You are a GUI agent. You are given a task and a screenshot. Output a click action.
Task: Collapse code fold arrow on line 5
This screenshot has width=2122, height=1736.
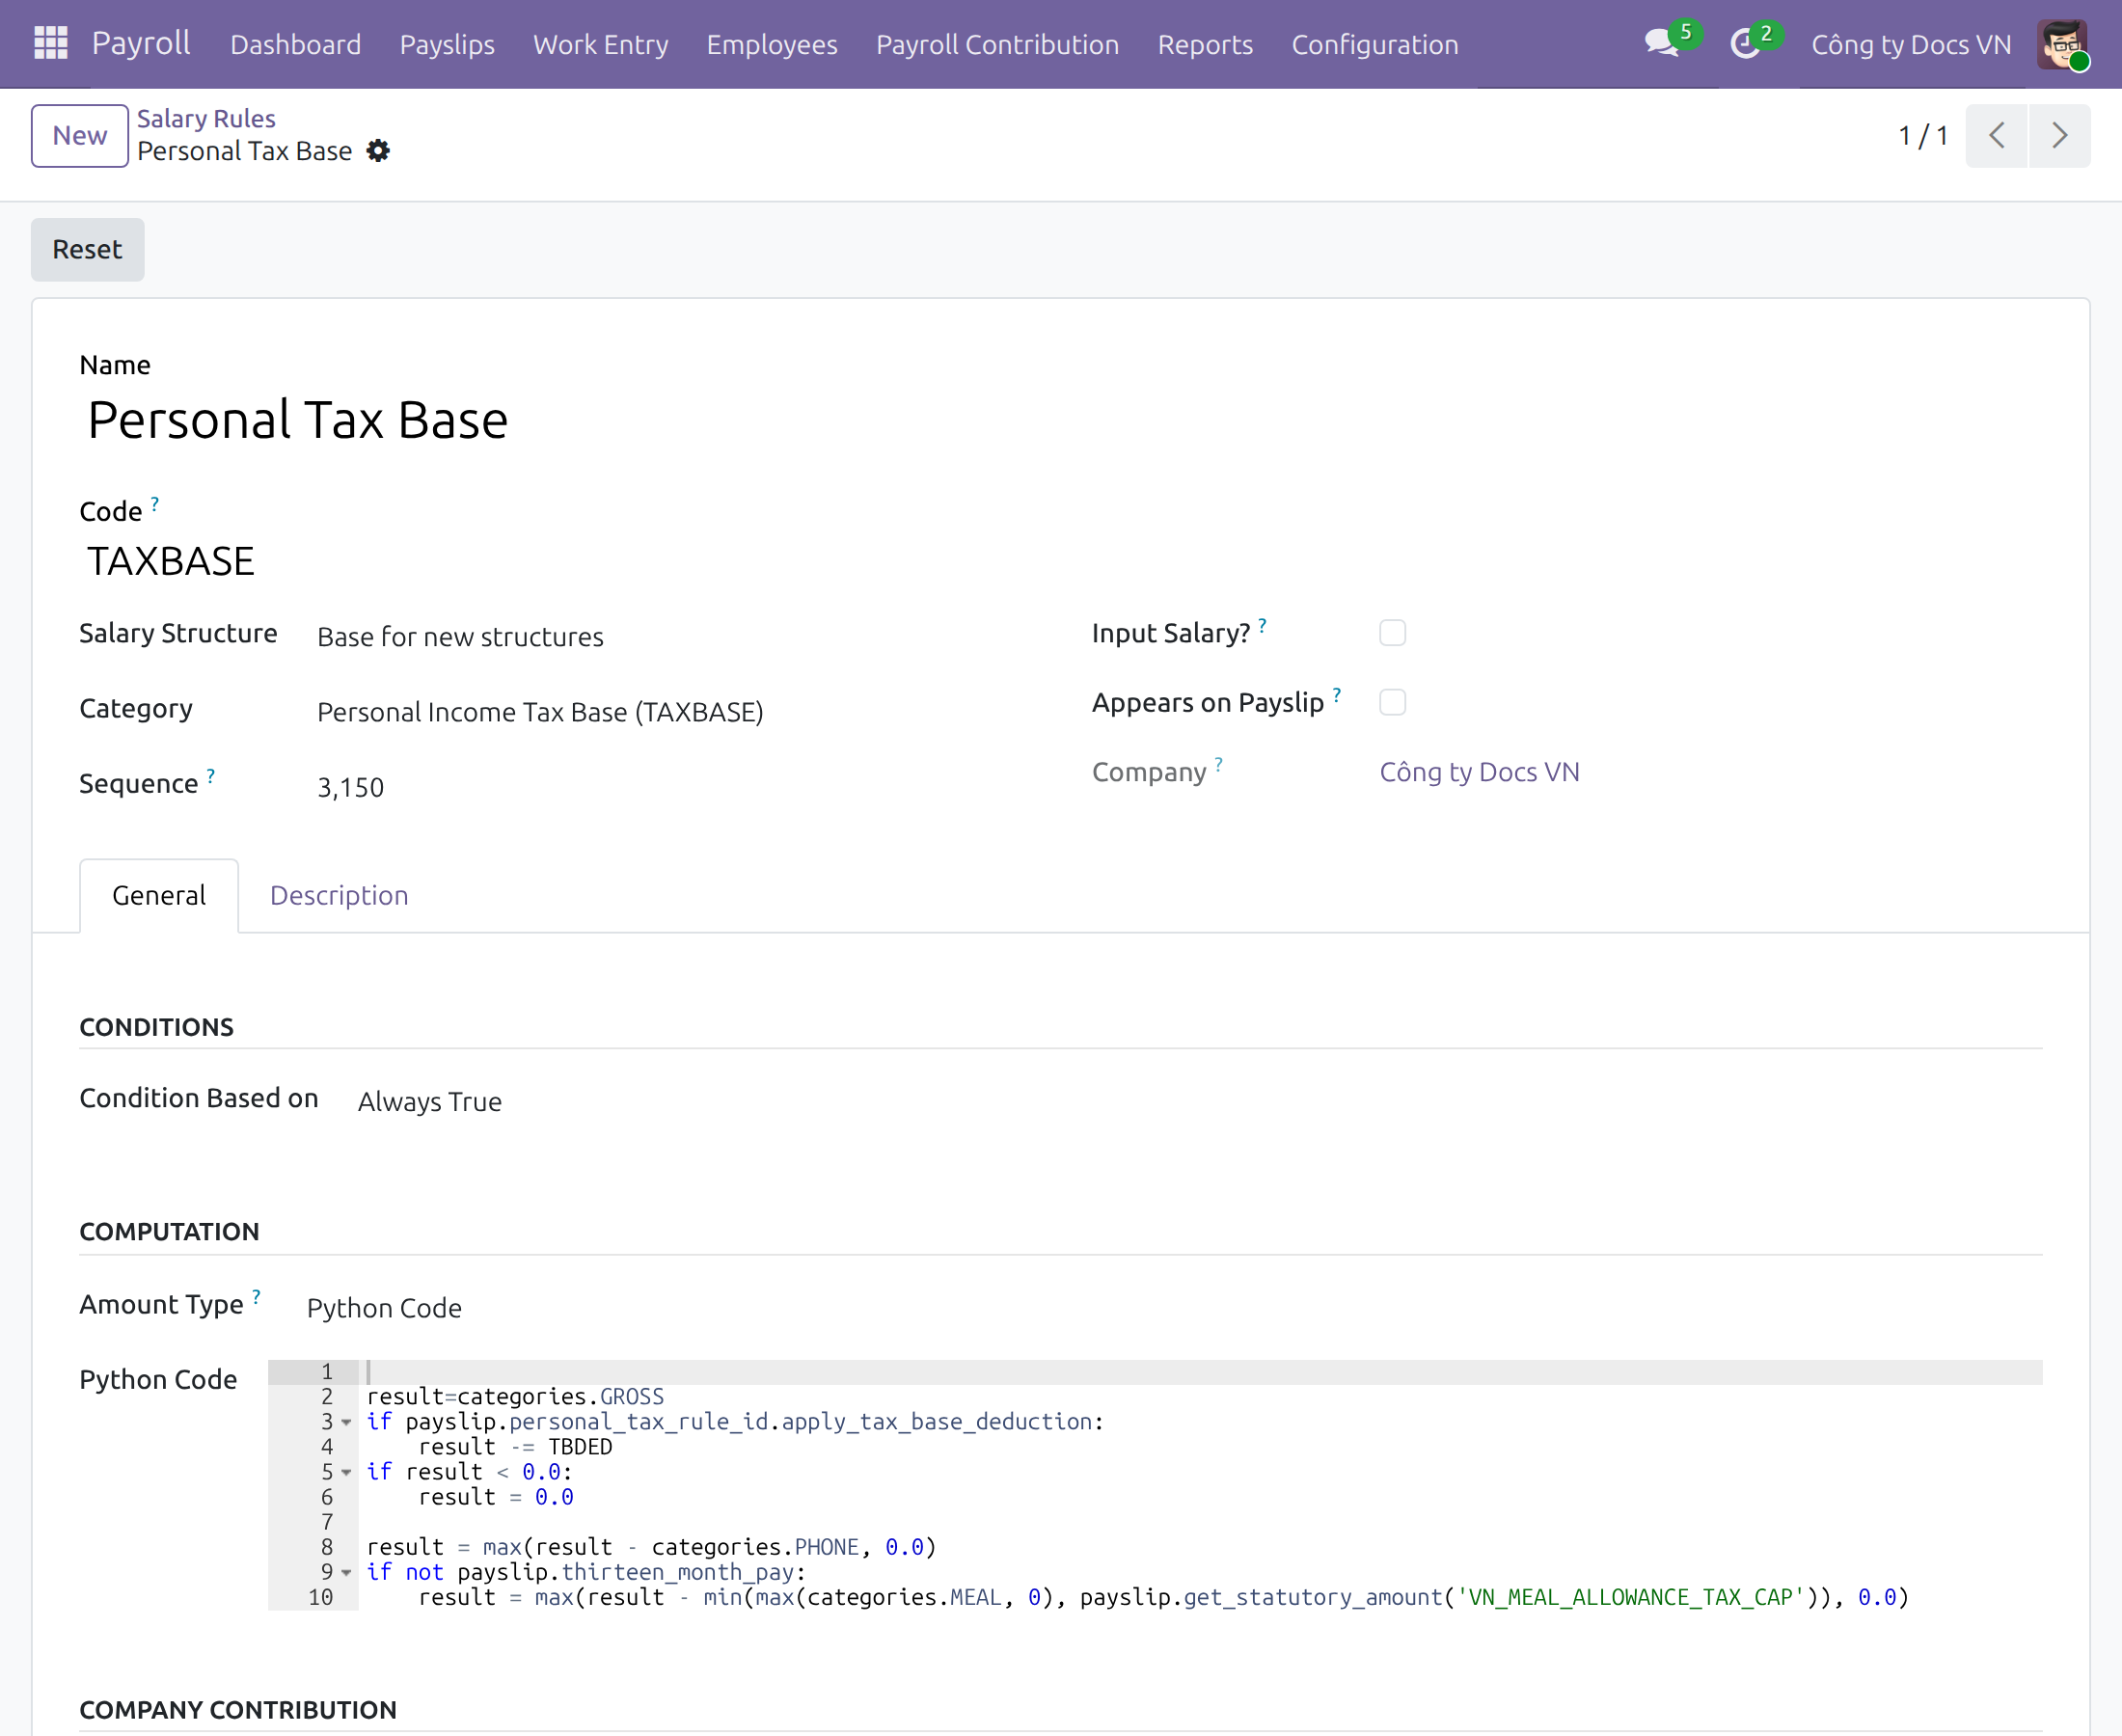(x=346, y=1472)
